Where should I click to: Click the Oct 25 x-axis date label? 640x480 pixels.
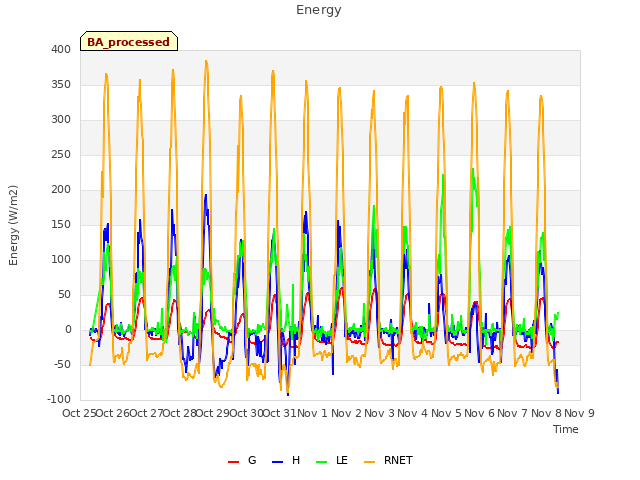tap(79, 413)
